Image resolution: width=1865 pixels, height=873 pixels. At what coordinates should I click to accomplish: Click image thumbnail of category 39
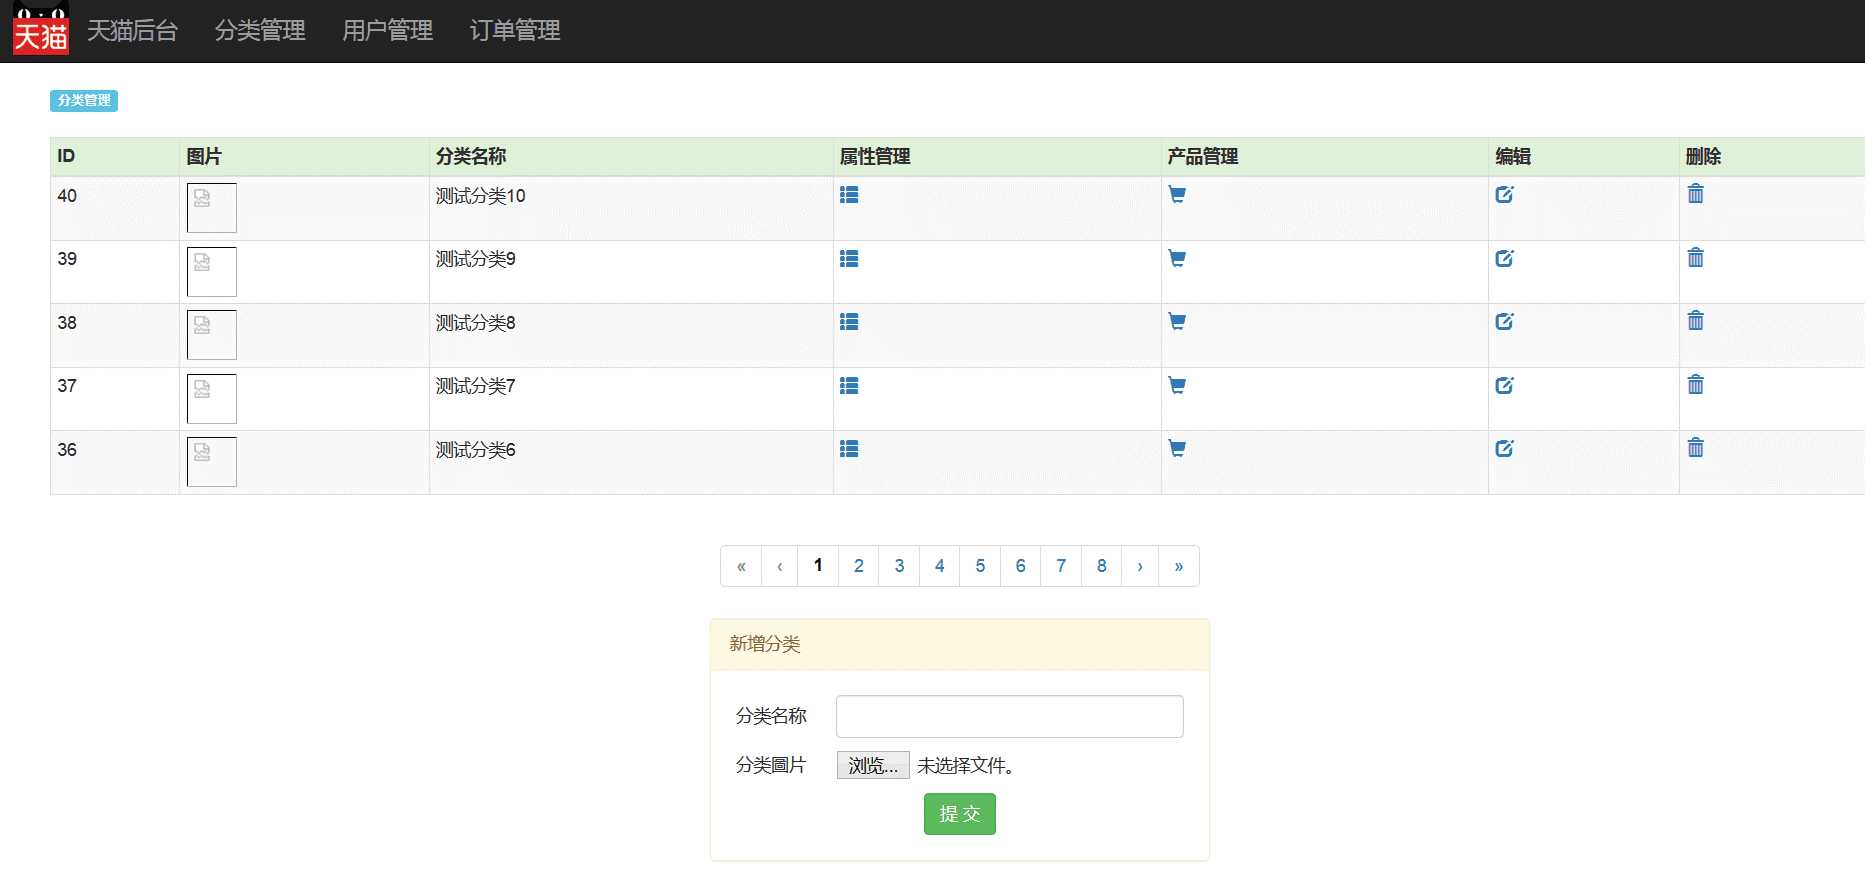(x=212, y=272)
